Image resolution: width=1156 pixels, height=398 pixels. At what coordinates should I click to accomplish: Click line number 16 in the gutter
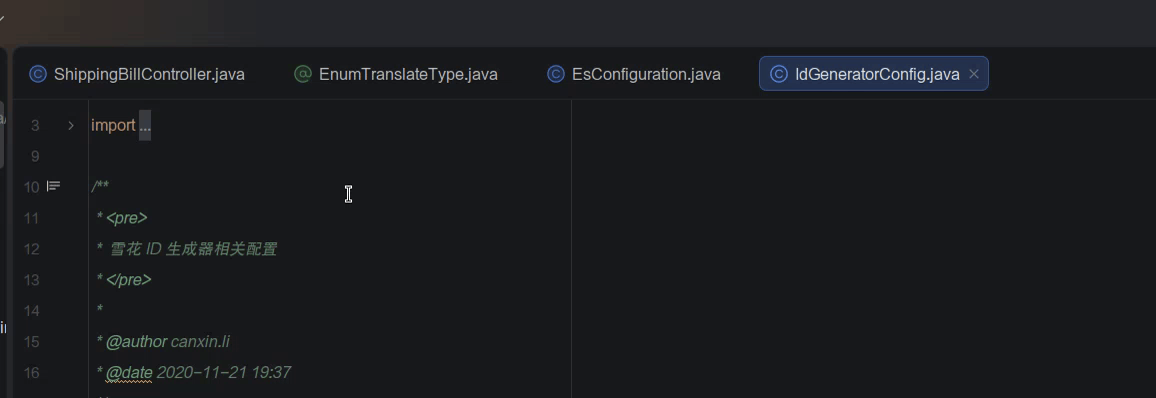tap(31, 373)
